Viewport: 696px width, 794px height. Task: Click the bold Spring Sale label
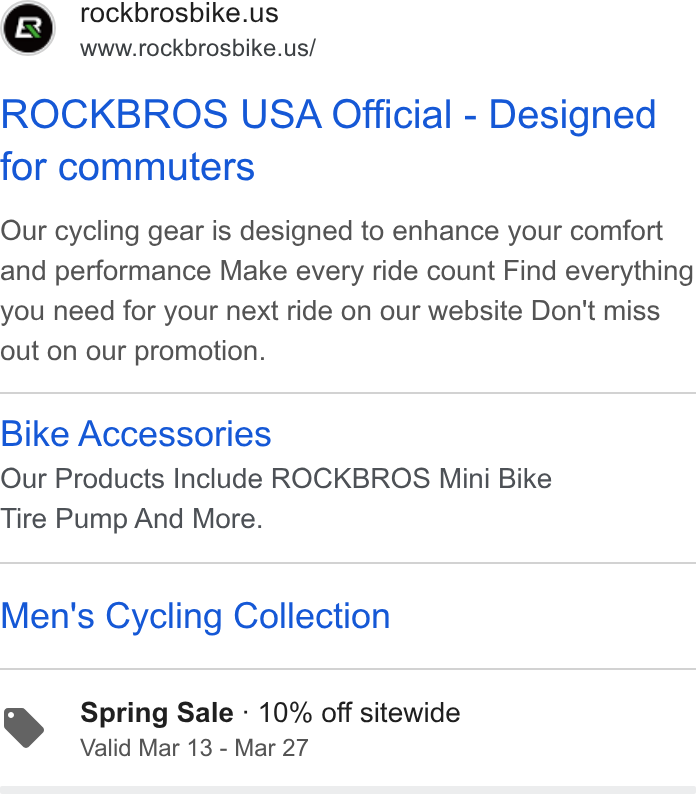157,712
